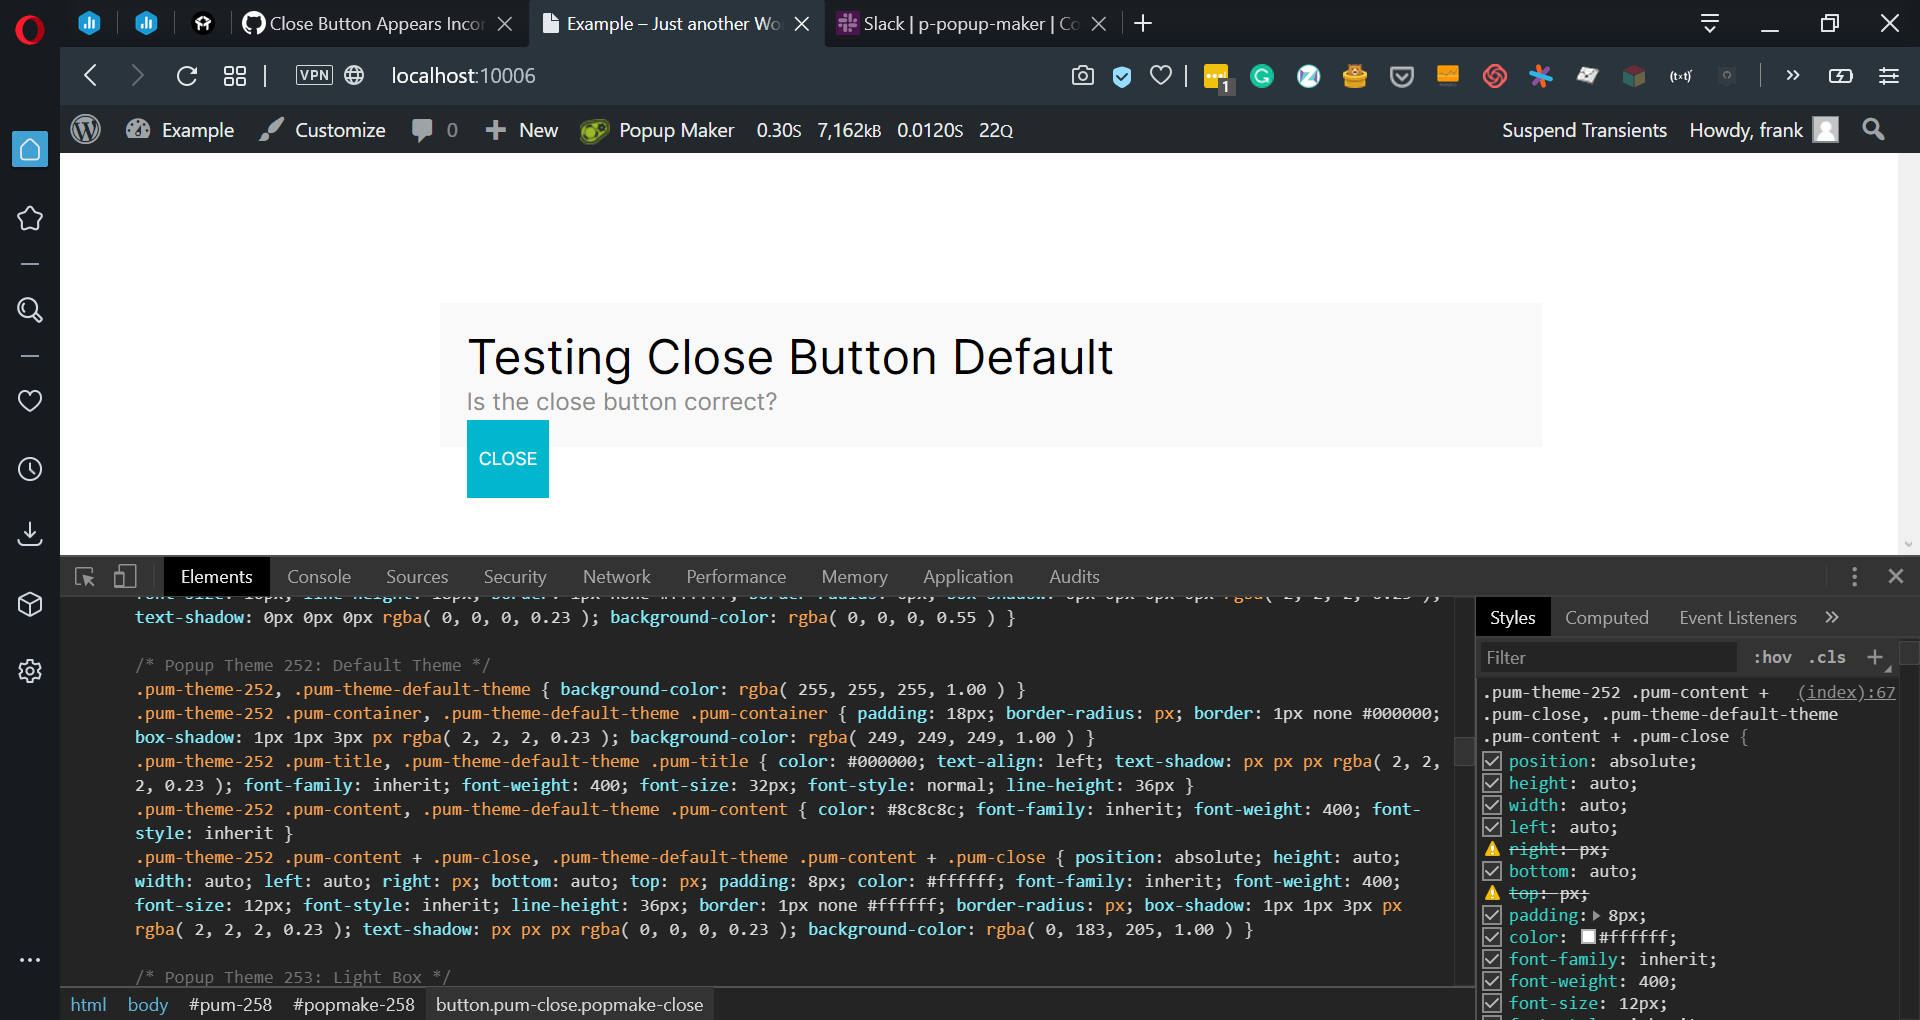Select the inspect element tool in DevTools

(x=84, y=577)
